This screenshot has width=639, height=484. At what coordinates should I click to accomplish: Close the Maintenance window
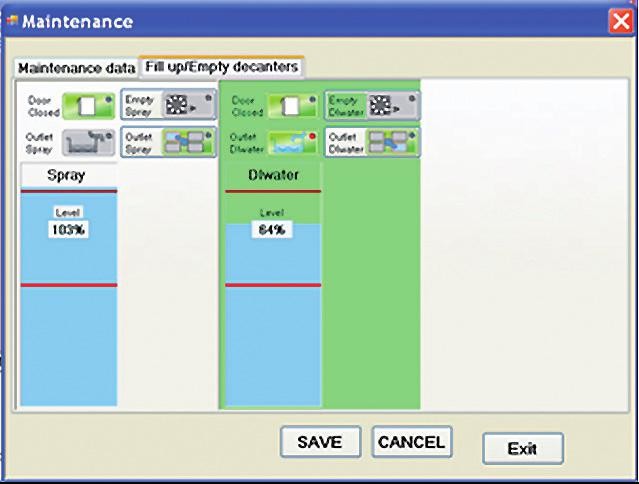pyautogui.click(x=620, y=21)
